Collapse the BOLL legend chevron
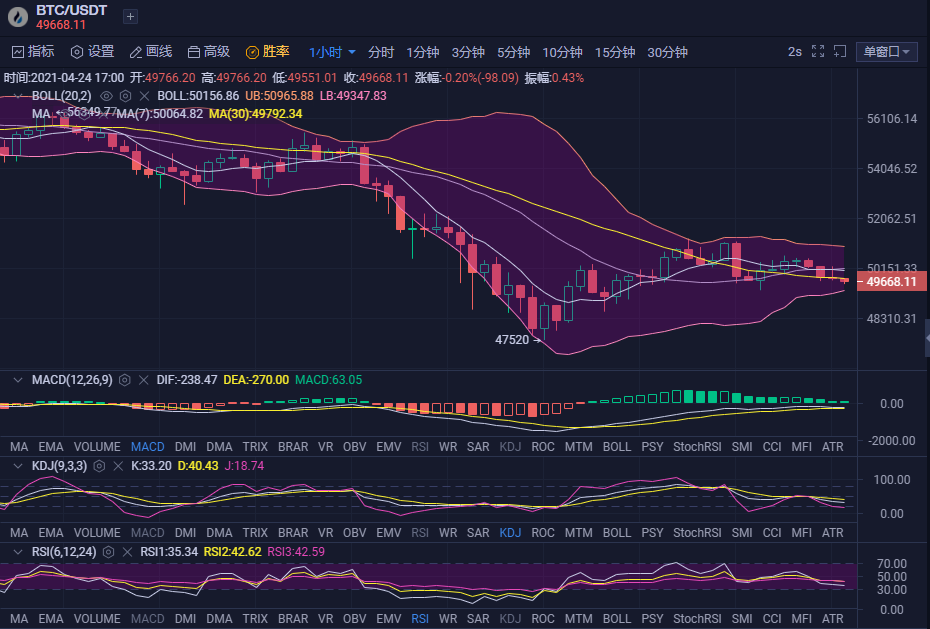This screenshot has height=629, width=930. pyautogui.click(x=18, y=96)
